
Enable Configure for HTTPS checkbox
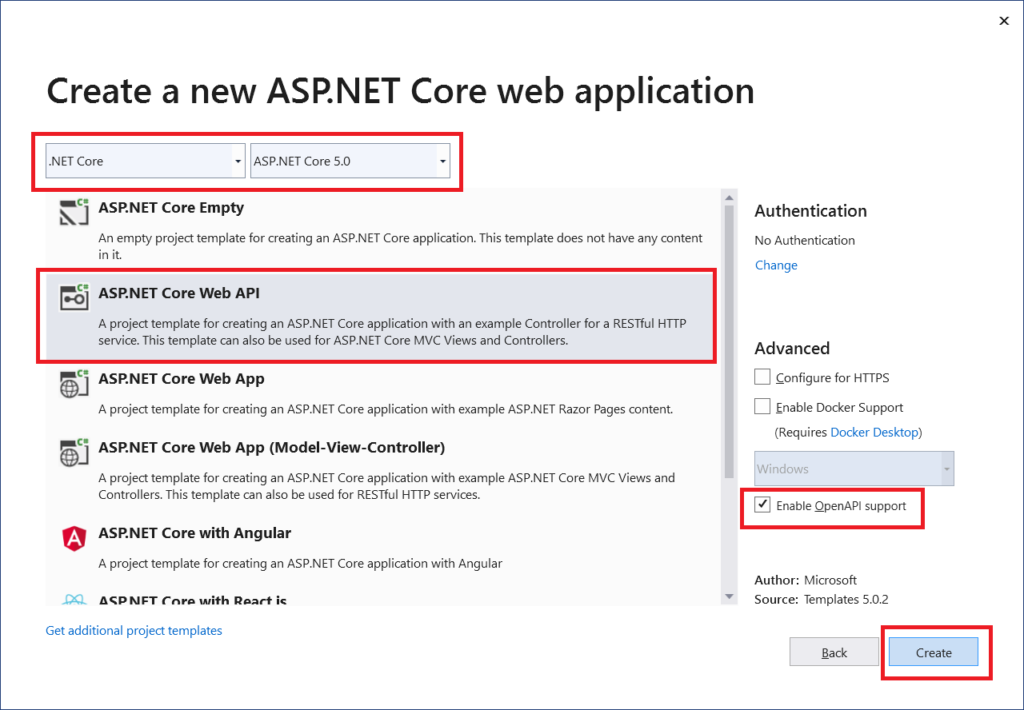click(762, 377)
